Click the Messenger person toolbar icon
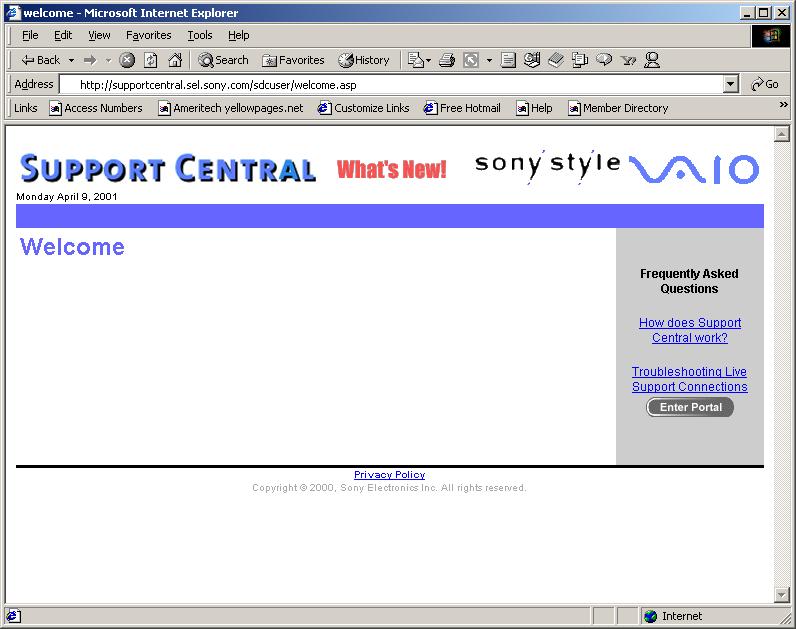Image resolution: width=796 pixels, height=629 pixels. click(652, 60)
